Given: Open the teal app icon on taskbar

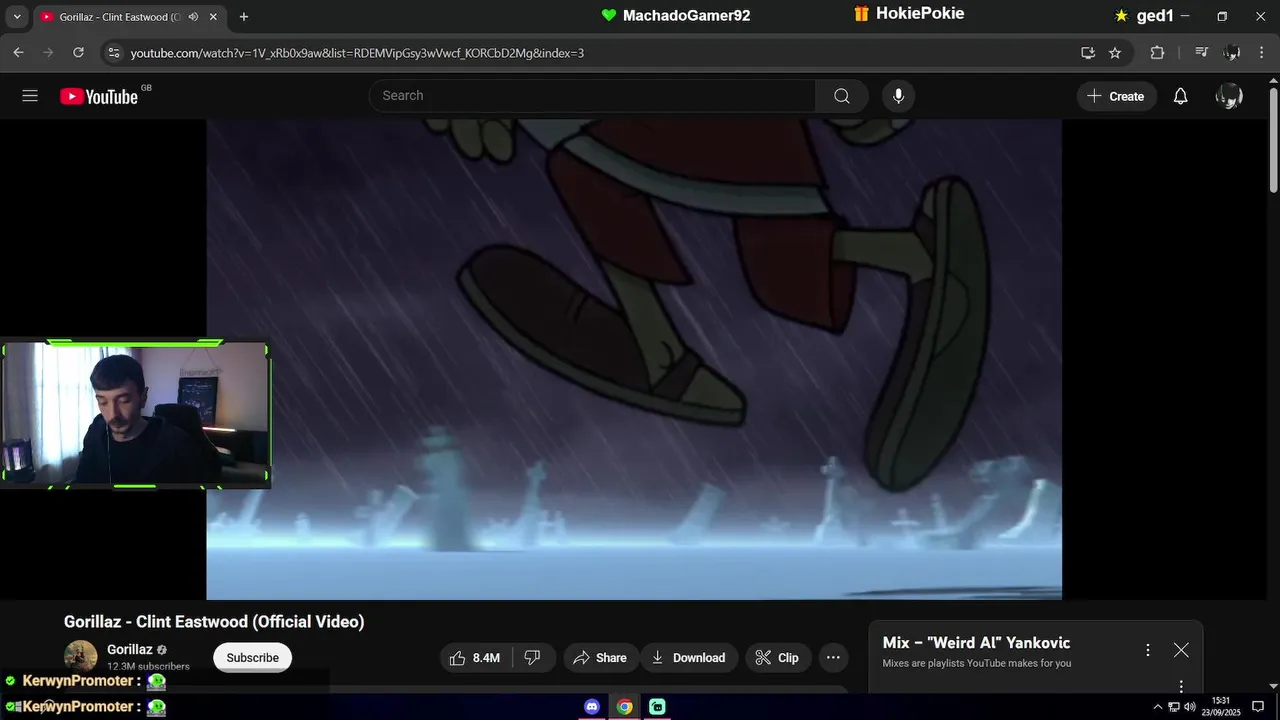Looking at the screenshot, I should [x=657, y=707].
